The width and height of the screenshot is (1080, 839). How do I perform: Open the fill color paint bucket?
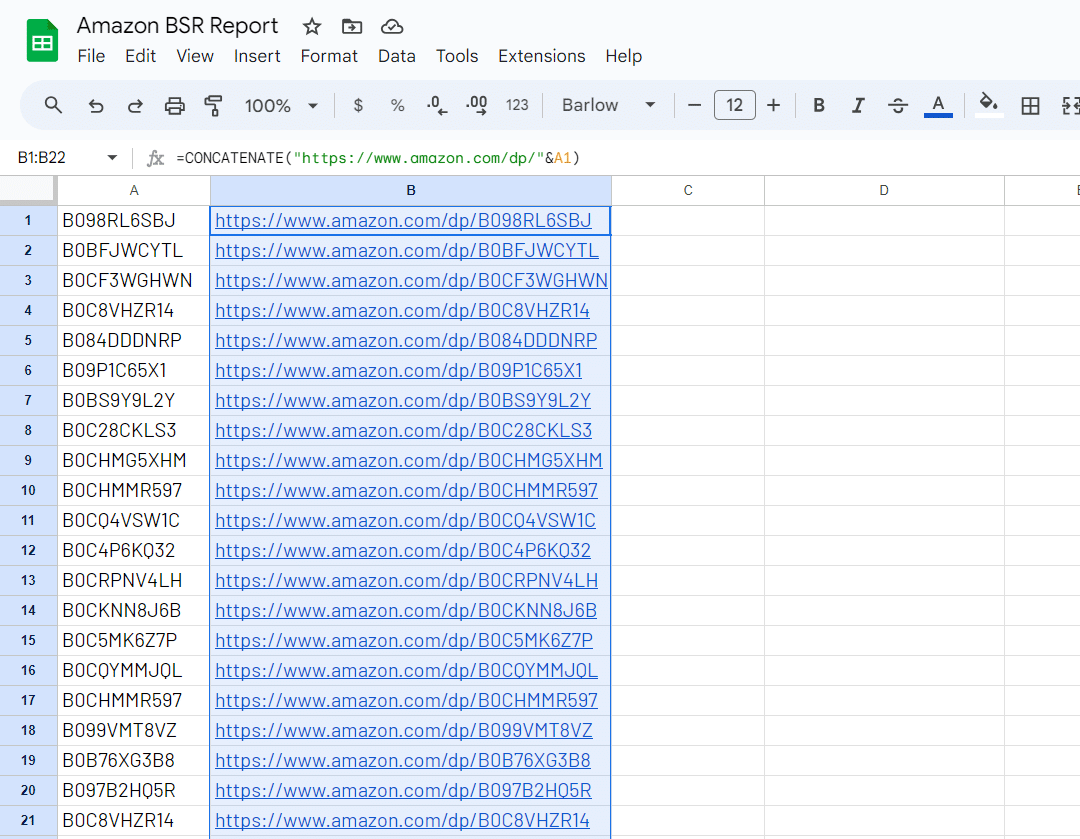[989, 105]
